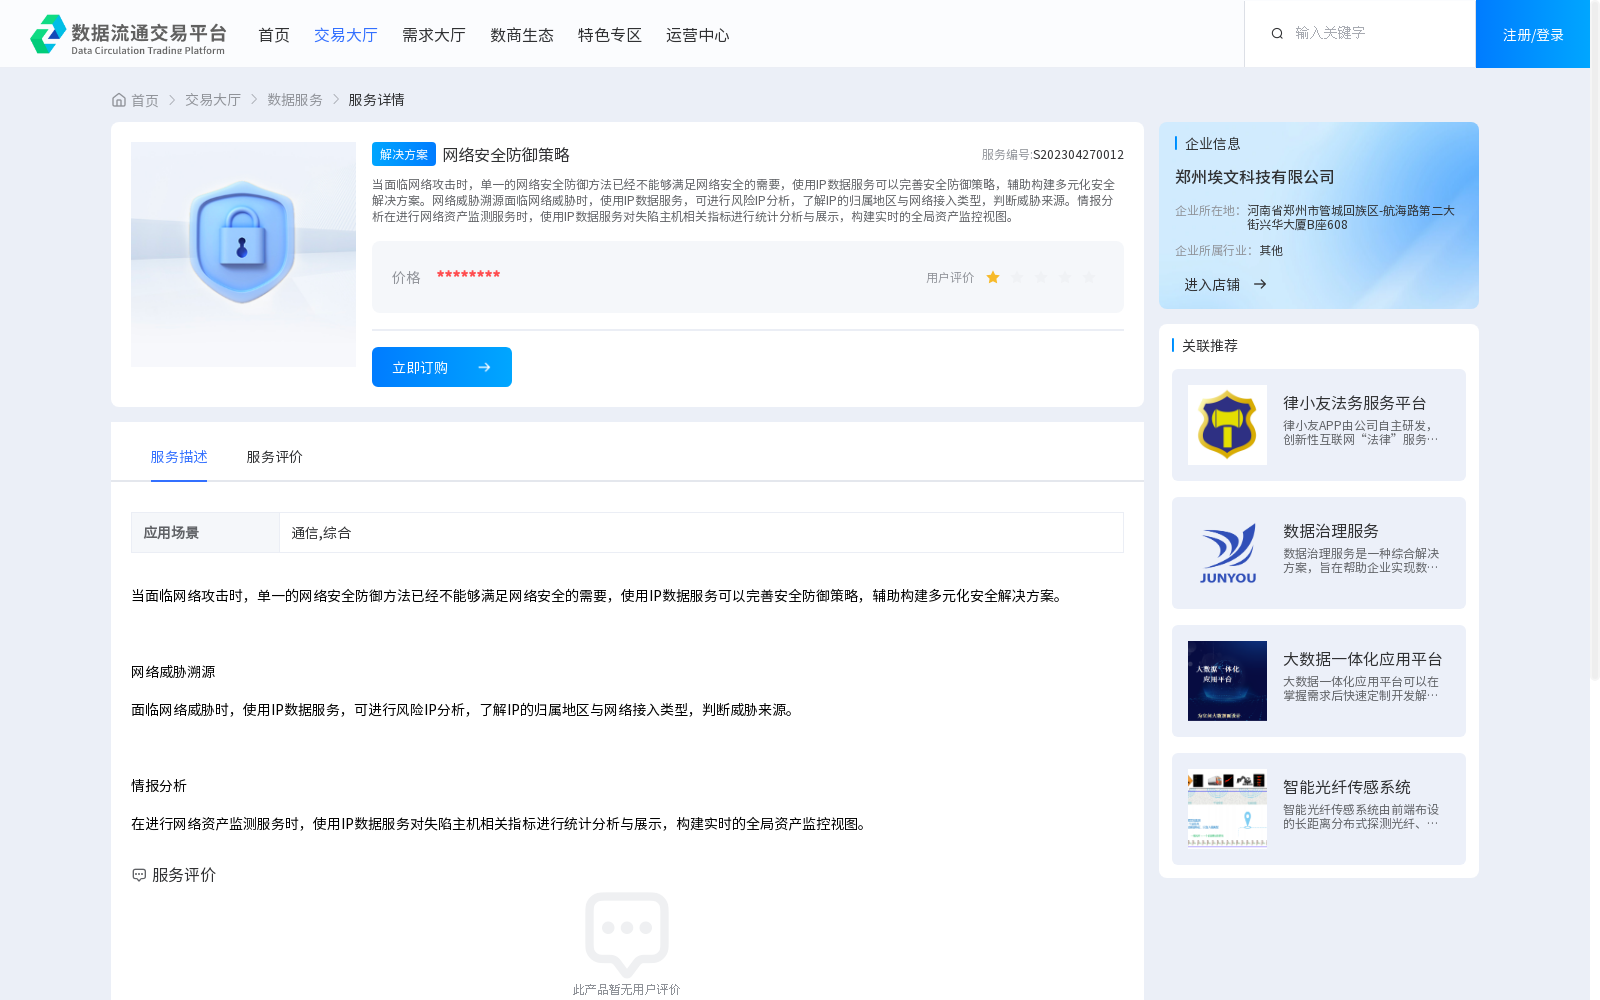Click the platform logo icon

pyautogui.click(x=48, y=34)
